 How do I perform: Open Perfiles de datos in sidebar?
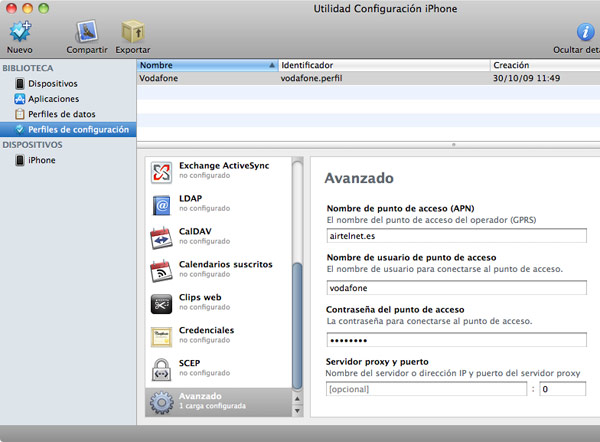coord(61,114)
